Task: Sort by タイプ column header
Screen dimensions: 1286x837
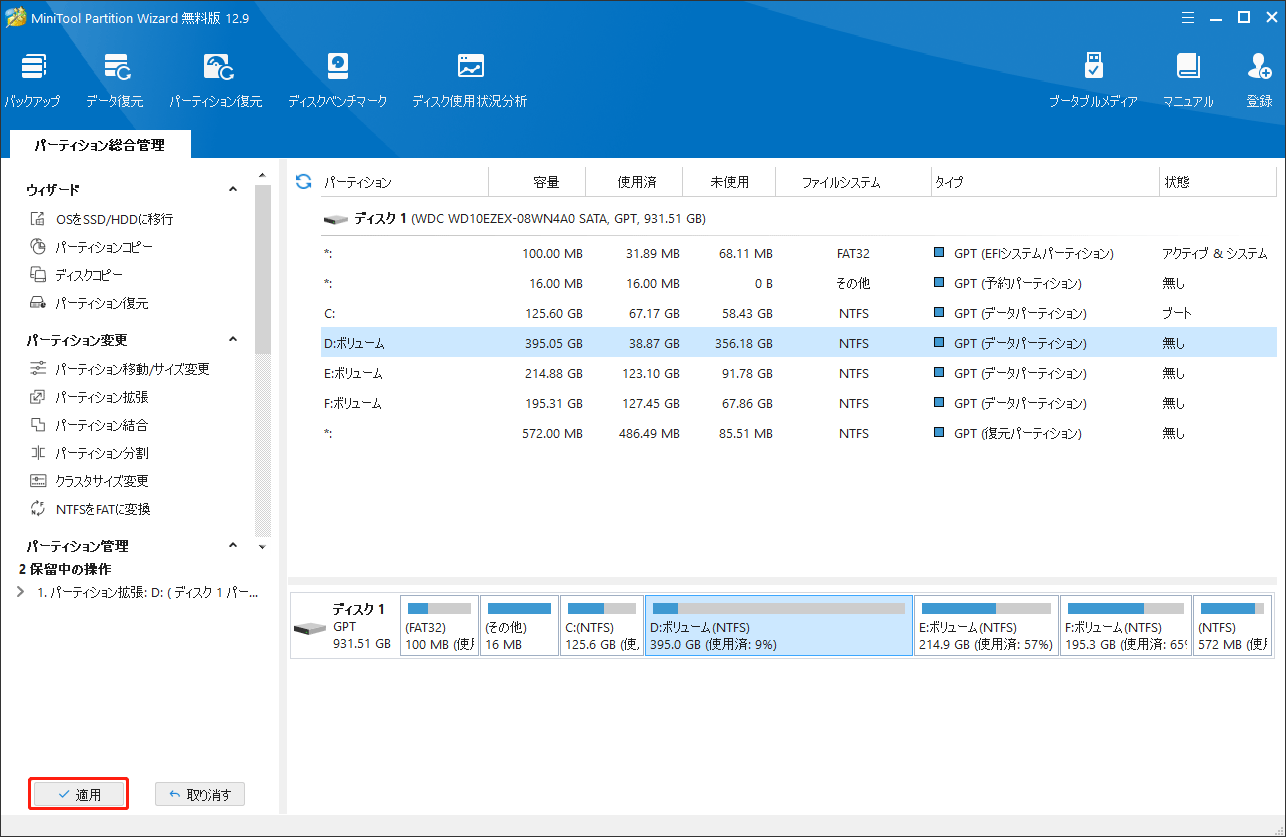Action: pyautogui.click(x=1044, y=182)
